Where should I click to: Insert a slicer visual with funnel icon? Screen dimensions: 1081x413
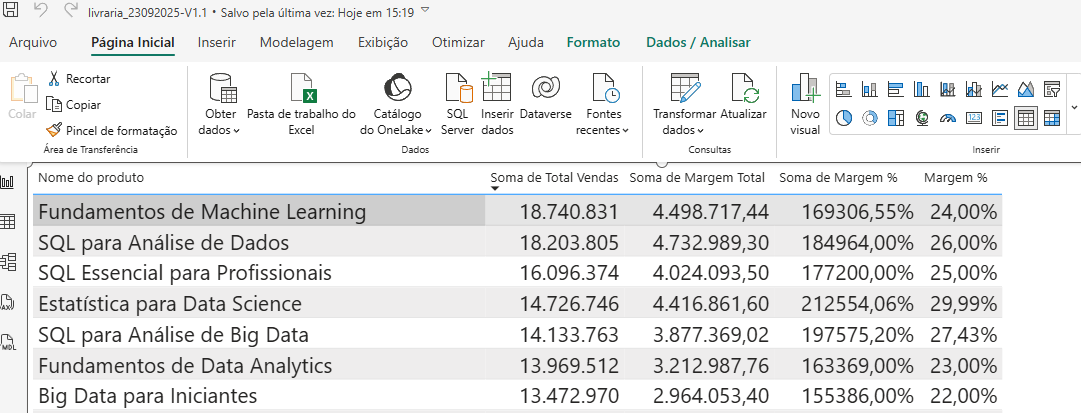pyautogui.click(x=1051, y=89)
